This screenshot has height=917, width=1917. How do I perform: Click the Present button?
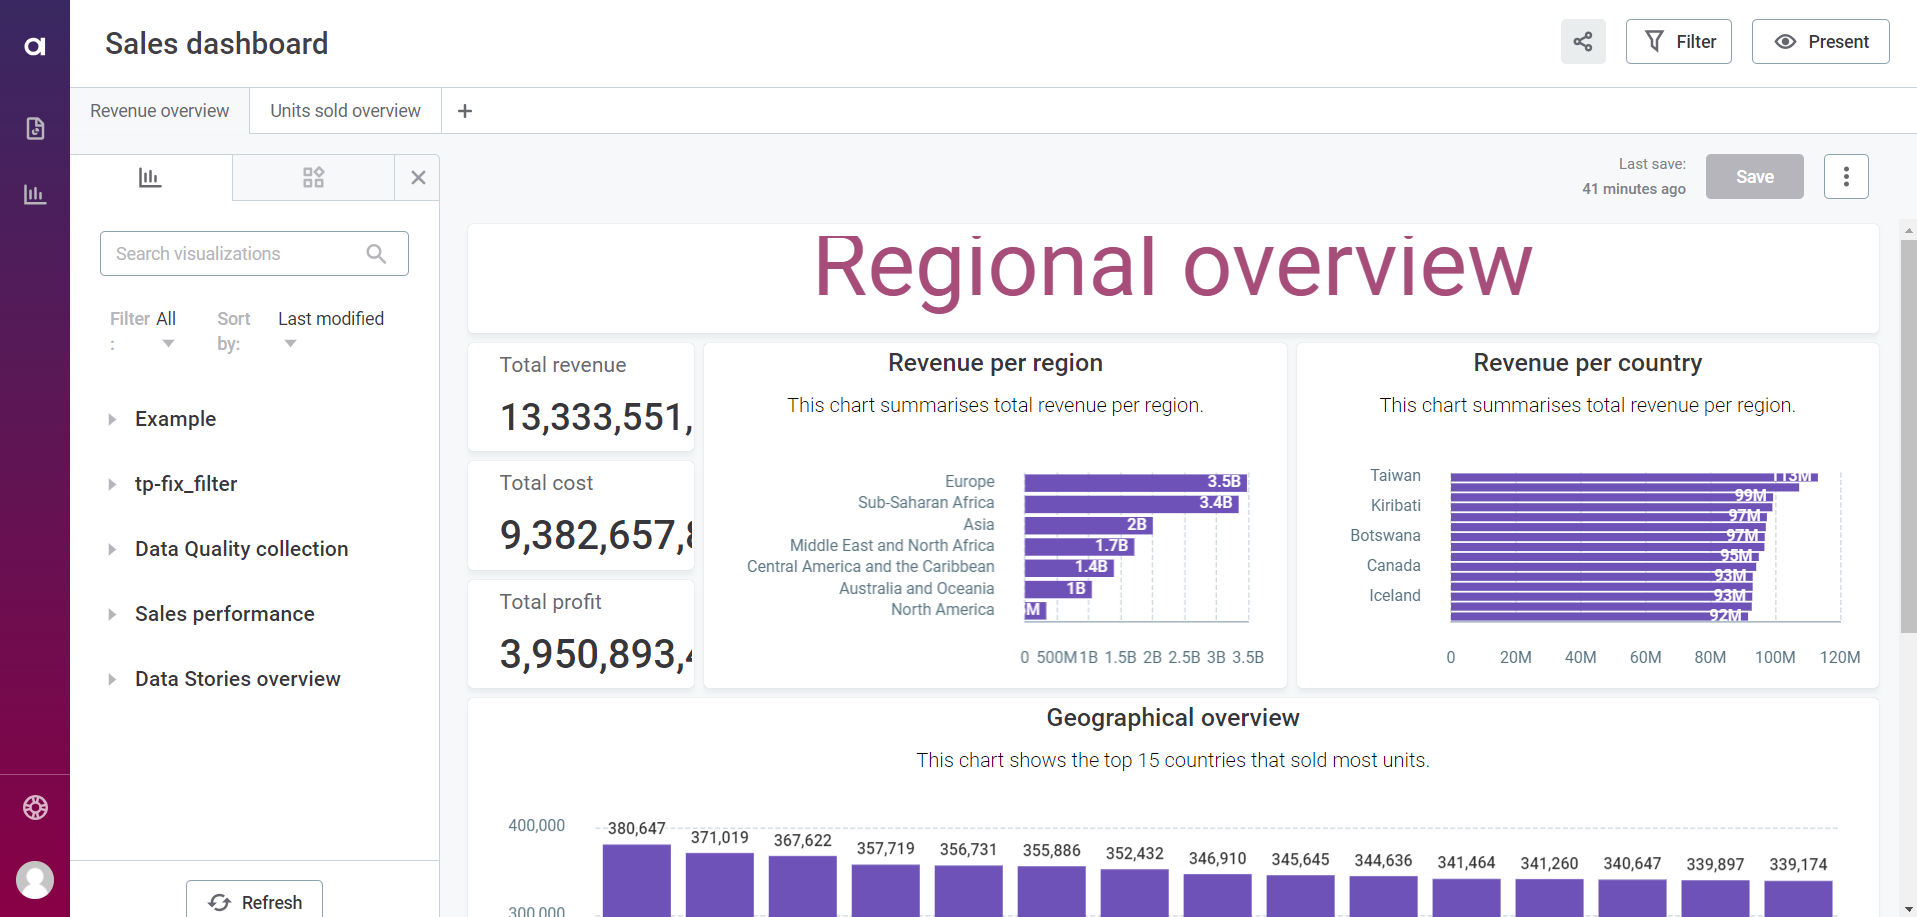tap(1820, 41)
